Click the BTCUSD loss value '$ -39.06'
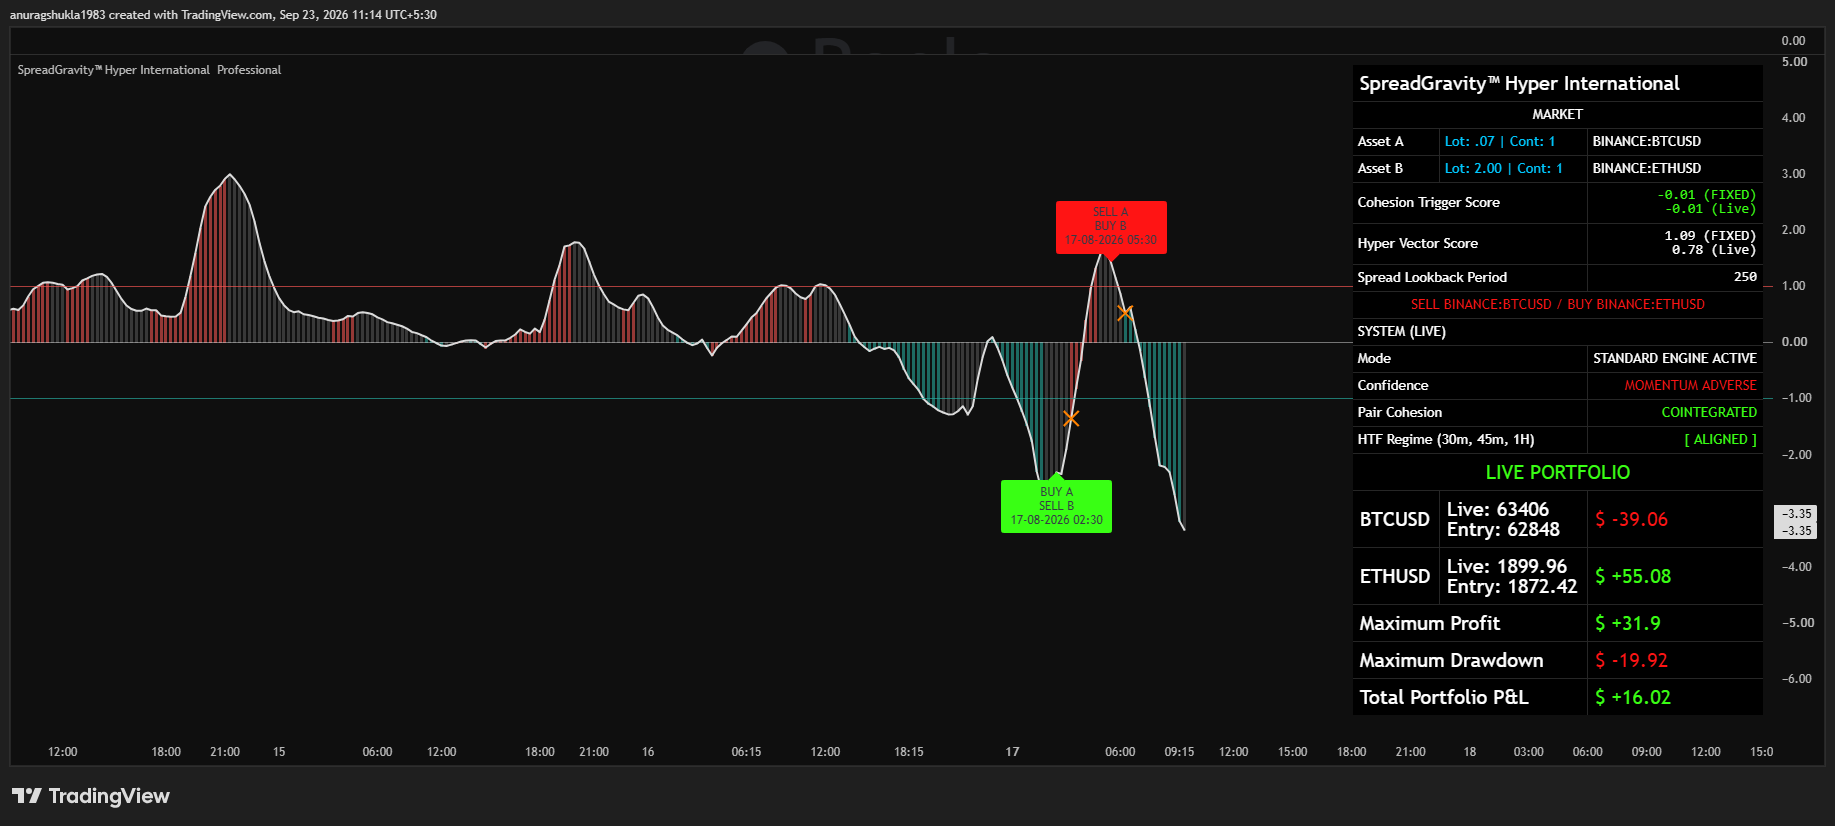This screenshot has width=1835, height=826. point(1631,520)
